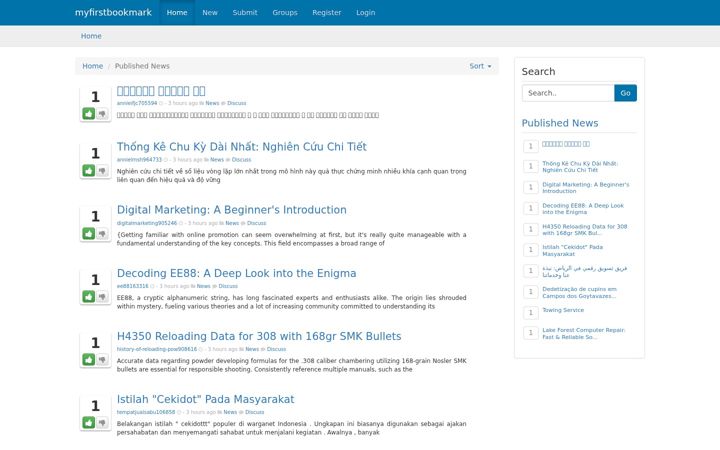Click News category under Istilah Cekidot post
720x450 pixels.
[x=230, y=412]
